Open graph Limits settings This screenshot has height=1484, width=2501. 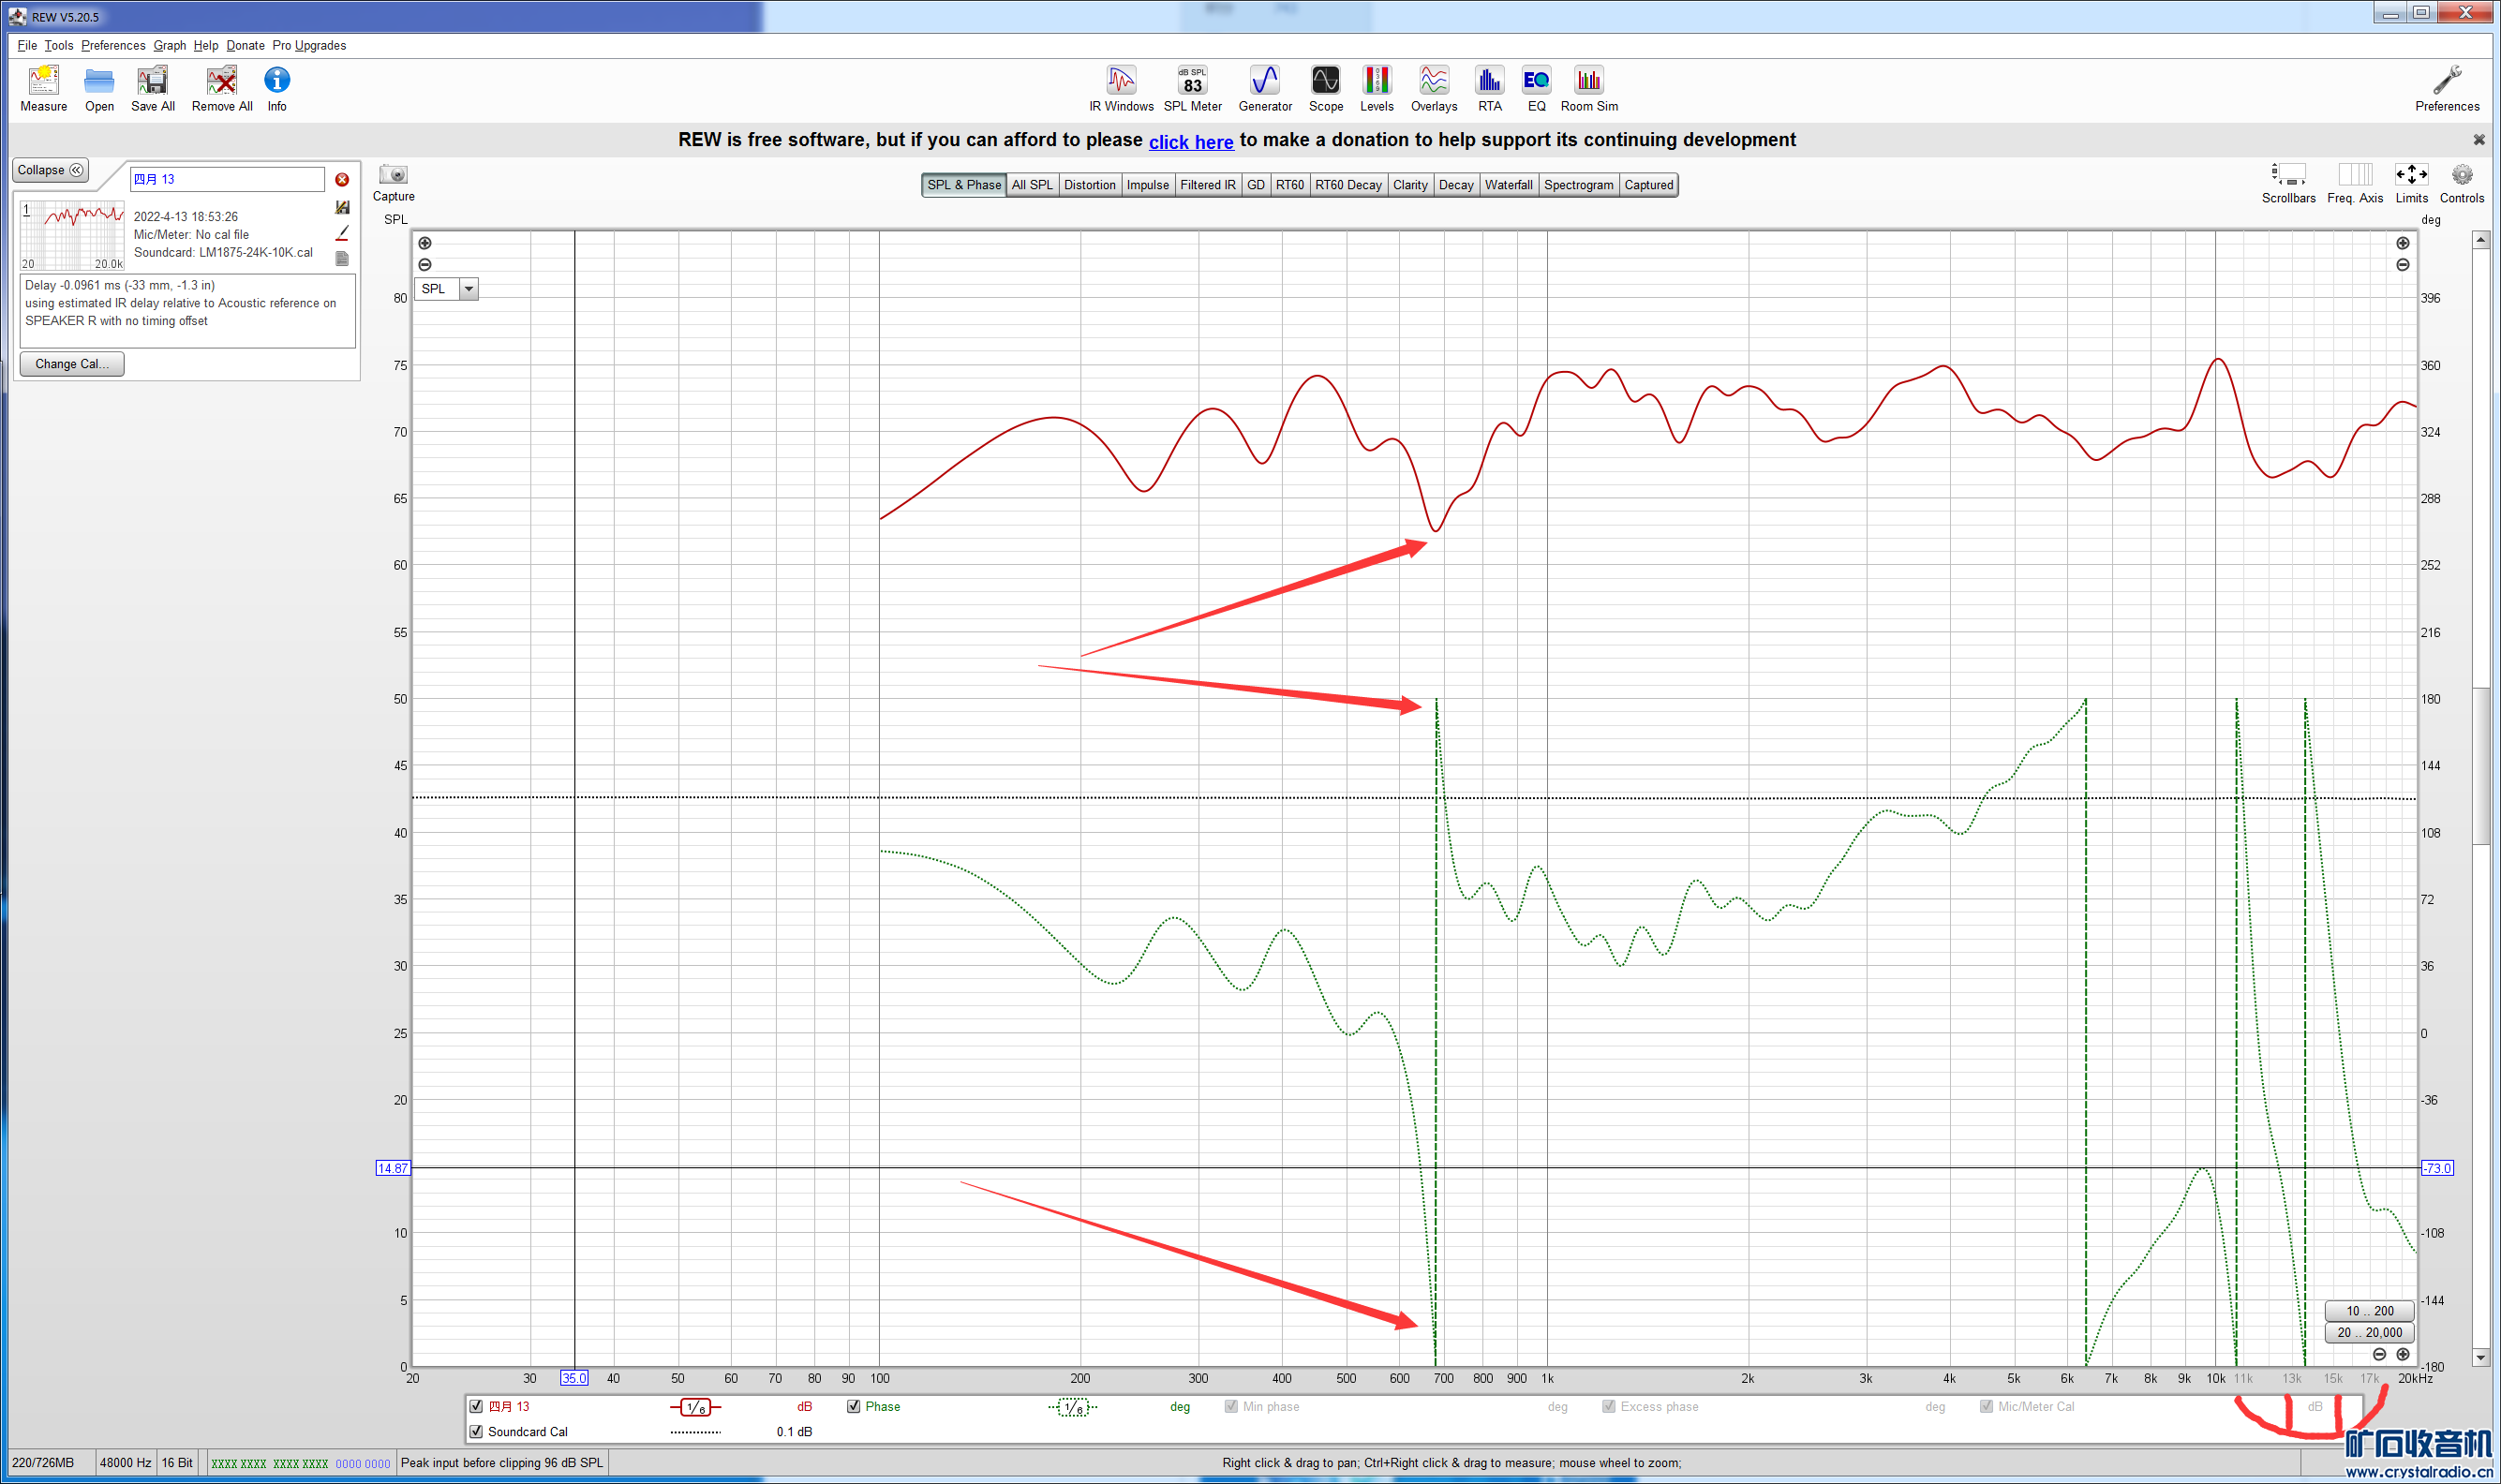(2410, 175)
